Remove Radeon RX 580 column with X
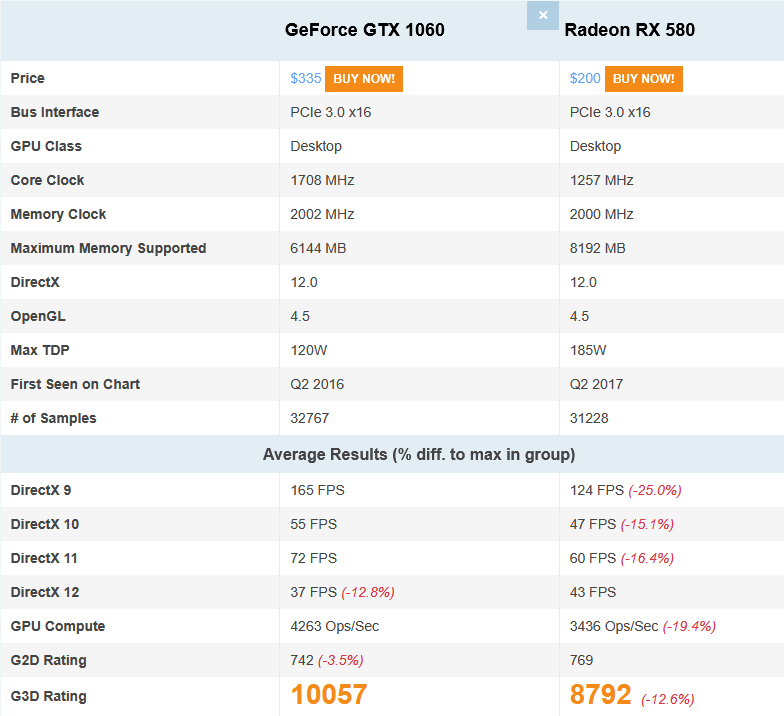 (542, 16)
